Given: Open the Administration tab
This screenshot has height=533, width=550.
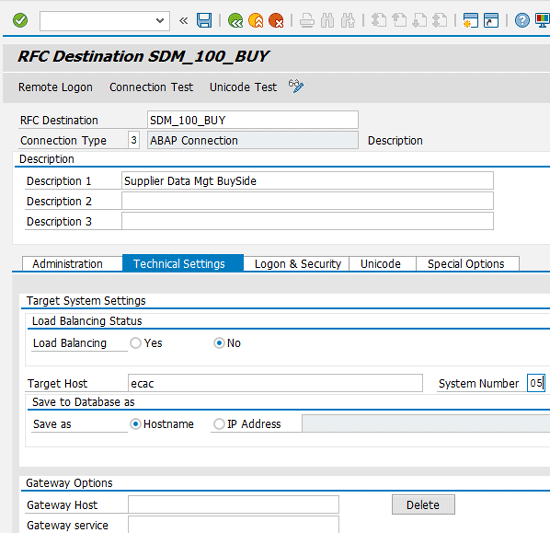Looking at the screenshot, I should pyautogui.click(x=67, y=264).
